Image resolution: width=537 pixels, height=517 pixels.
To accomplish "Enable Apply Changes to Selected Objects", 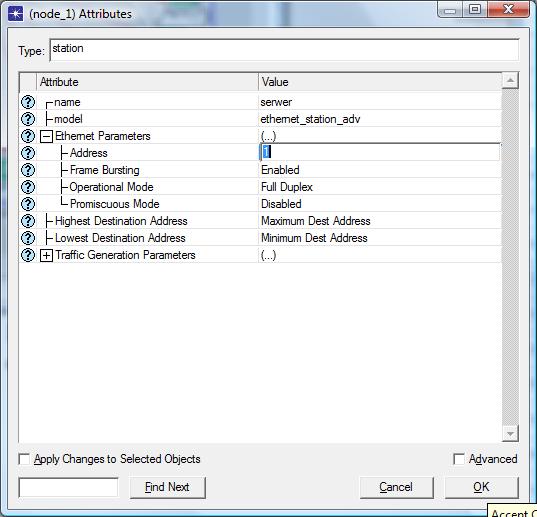I will pos(24,459).
